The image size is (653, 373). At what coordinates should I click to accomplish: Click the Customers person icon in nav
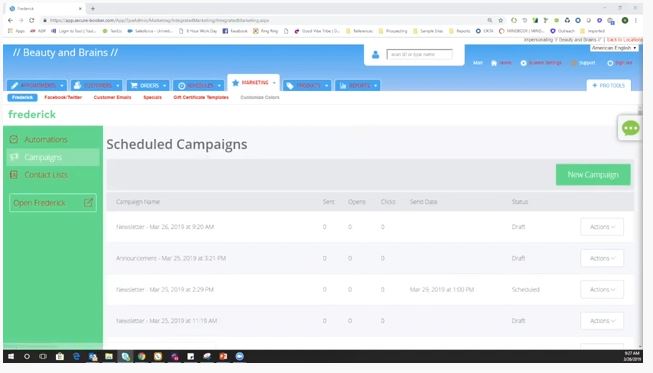[77, 85]
